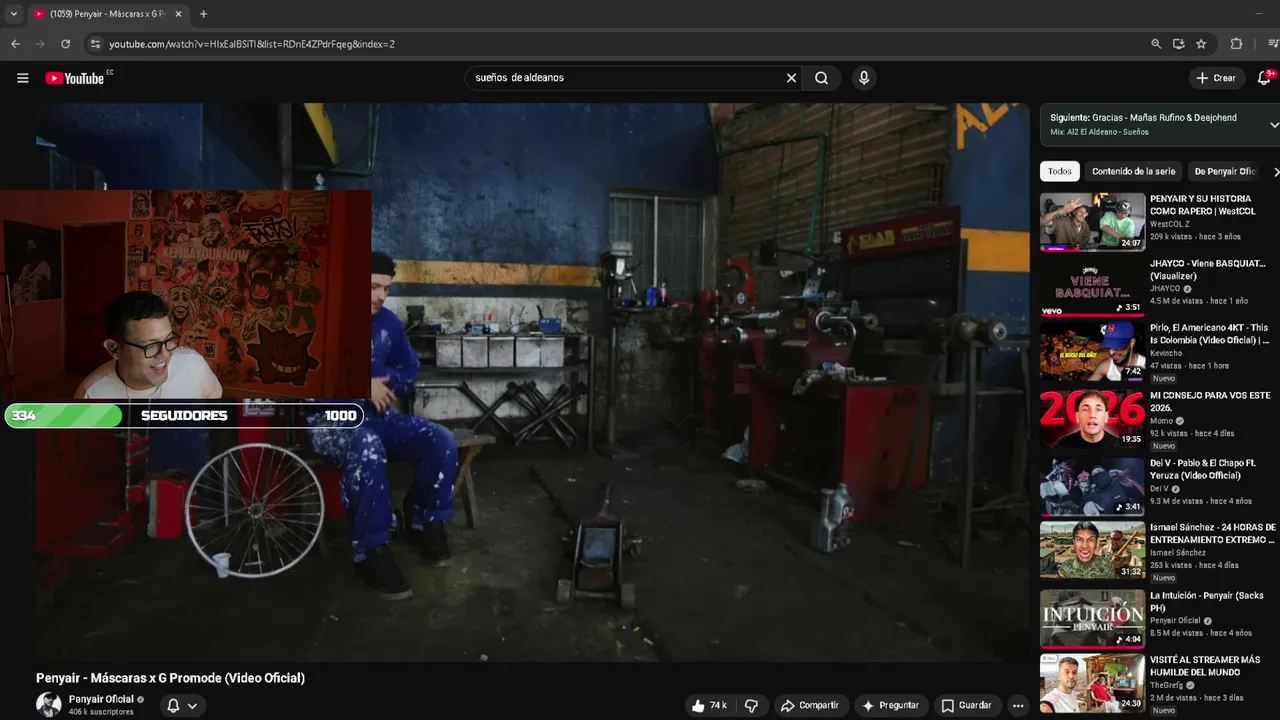Screen dimensions: 1280x720
Task: Expand the Siguiente playlist panel chevron
Action: (1274, 125)
